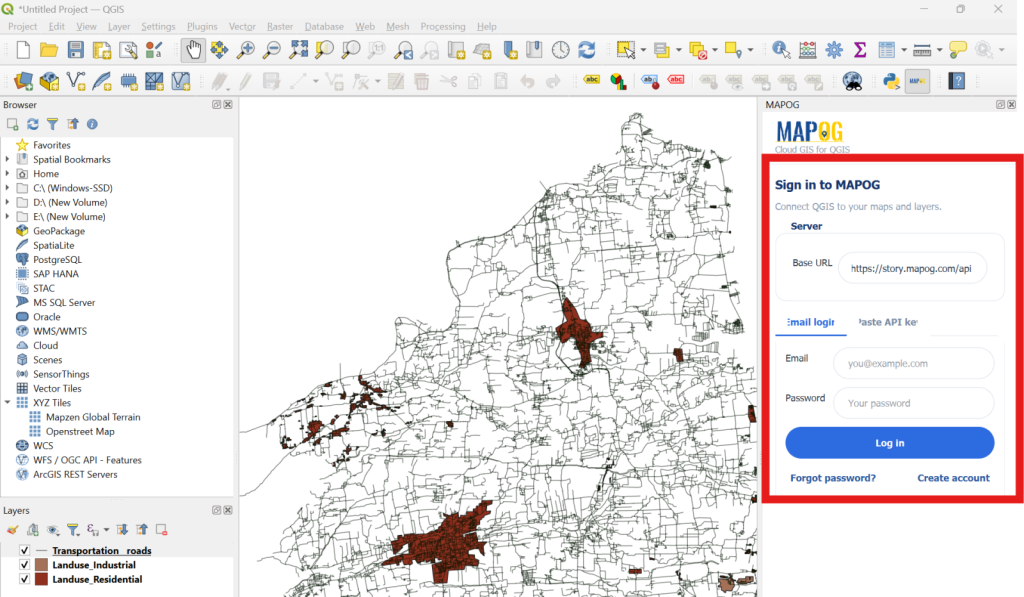Screen dimensions: 1024x597
Task: Click the Landuse_Industrial color swatch
Action: [x=41, y=565]
